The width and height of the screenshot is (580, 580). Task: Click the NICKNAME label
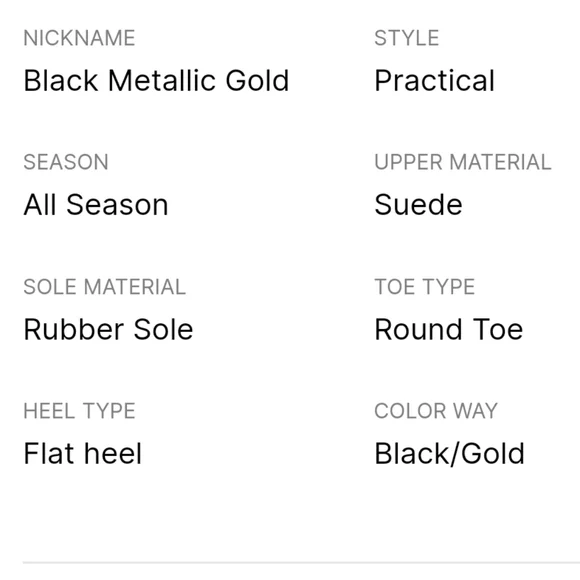coord(79,38)
